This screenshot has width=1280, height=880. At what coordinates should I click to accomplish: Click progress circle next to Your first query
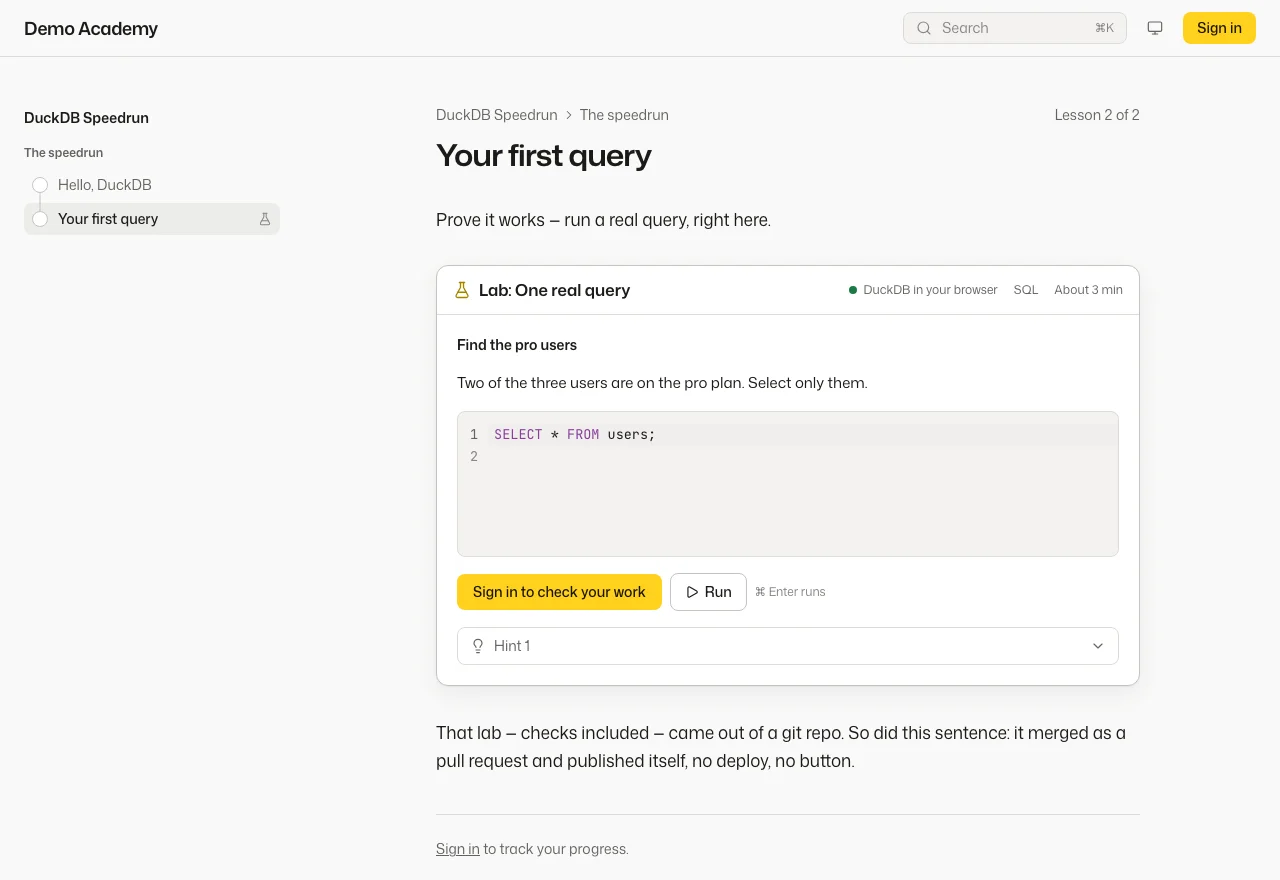(x=40, y=219)
